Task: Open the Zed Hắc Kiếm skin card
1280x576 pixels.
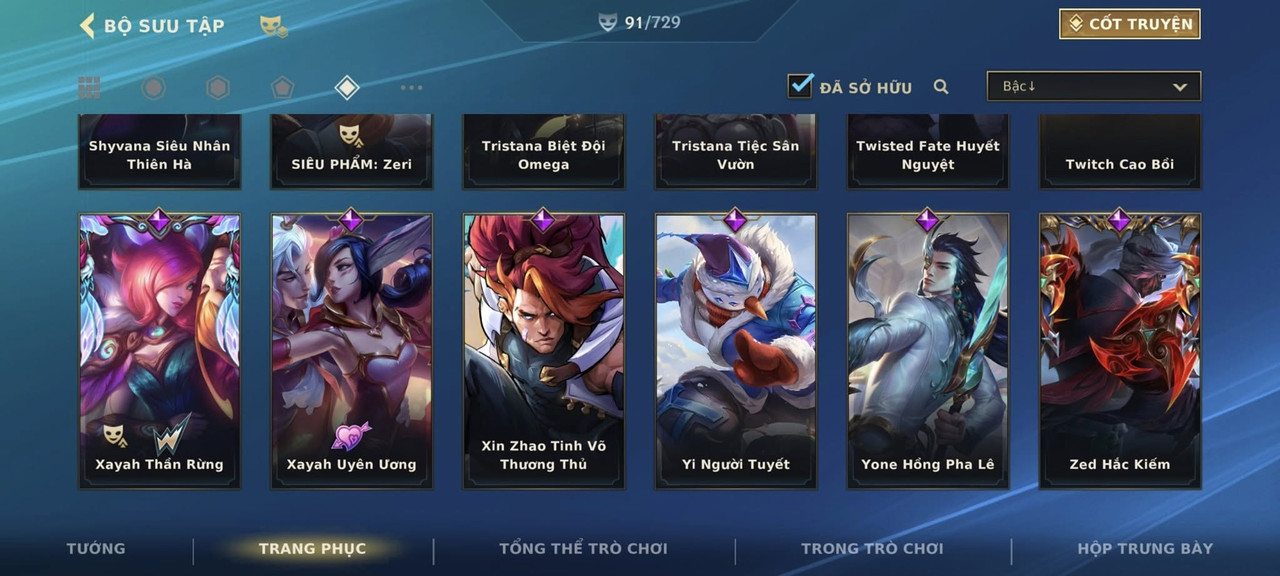Action: pos(1120,350)
